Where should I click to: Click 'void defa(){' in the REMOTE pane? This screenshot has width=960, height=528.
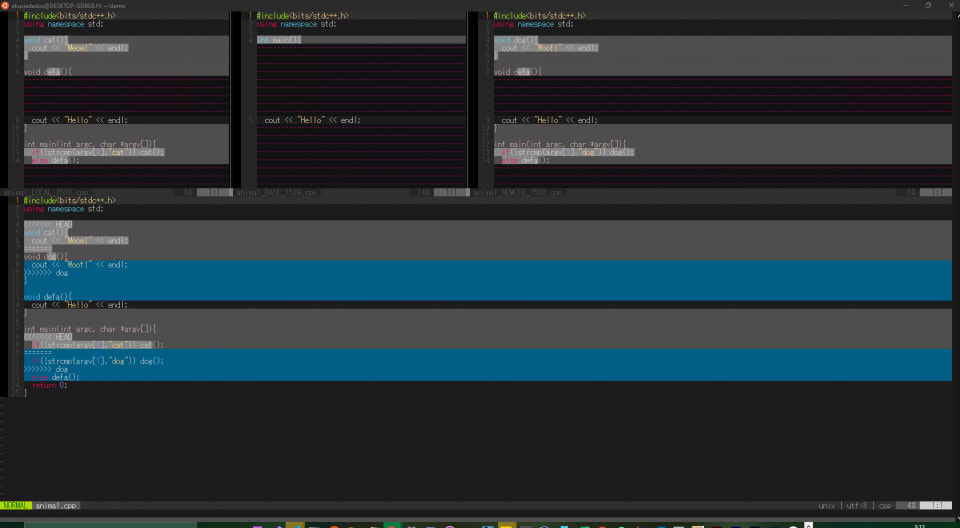(517, 72)
